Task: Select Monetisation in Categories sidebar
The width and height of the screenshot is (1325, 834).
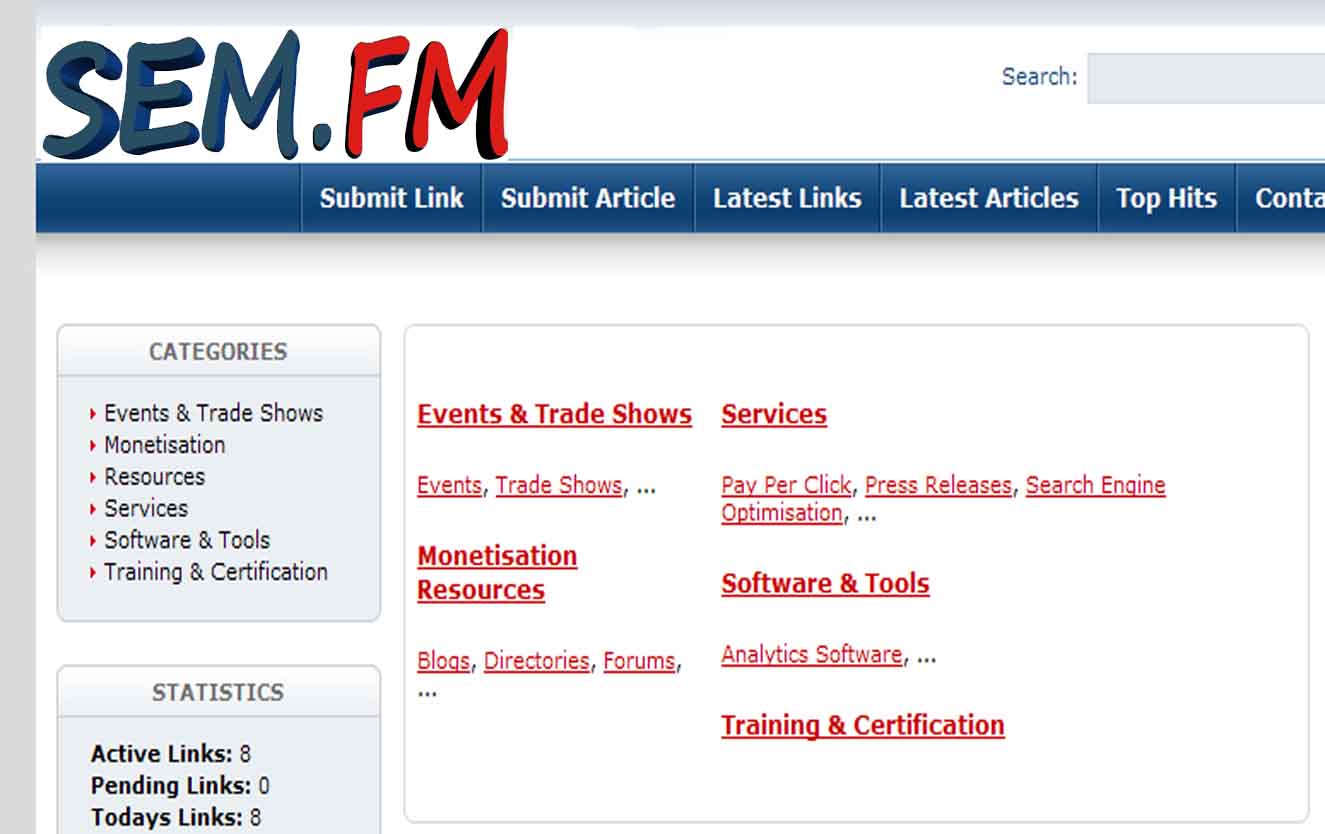Action: pos(165,445)
